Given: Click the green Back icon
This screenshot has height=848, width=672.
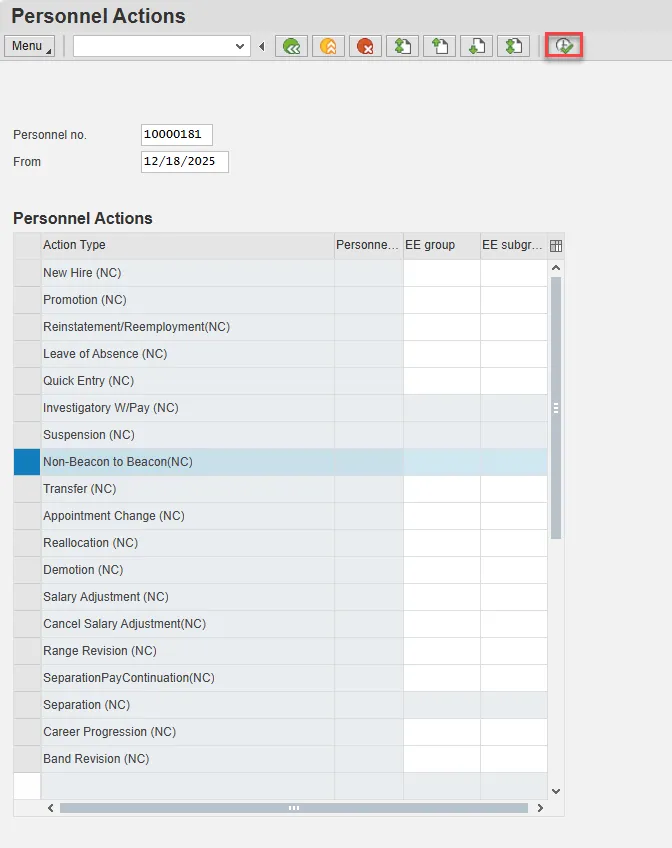Looking at the screenshot, I should (x=292, y=46).
